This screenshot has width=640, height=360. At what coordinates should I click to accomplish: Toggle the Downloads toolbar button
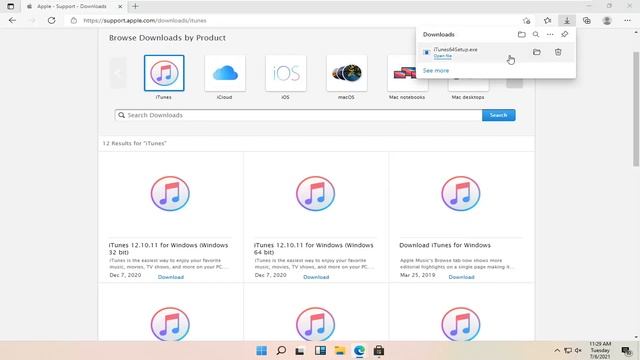pyautogui.click(x=567, y=20)
